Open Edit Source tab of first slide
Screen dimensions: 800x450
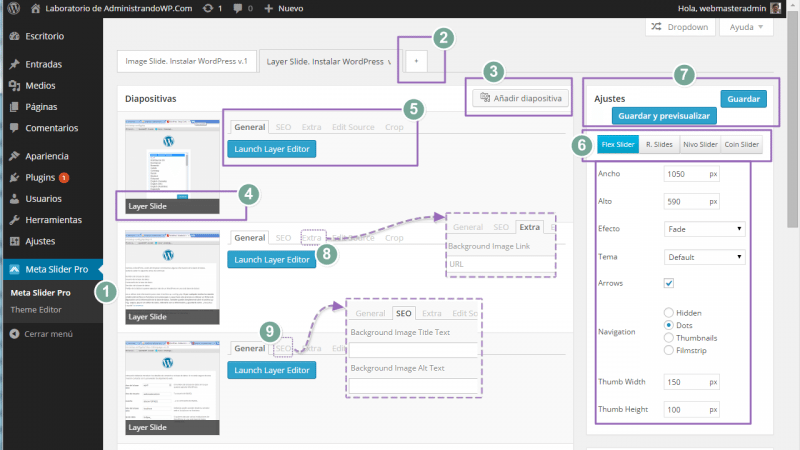click(x=353, y=127)
